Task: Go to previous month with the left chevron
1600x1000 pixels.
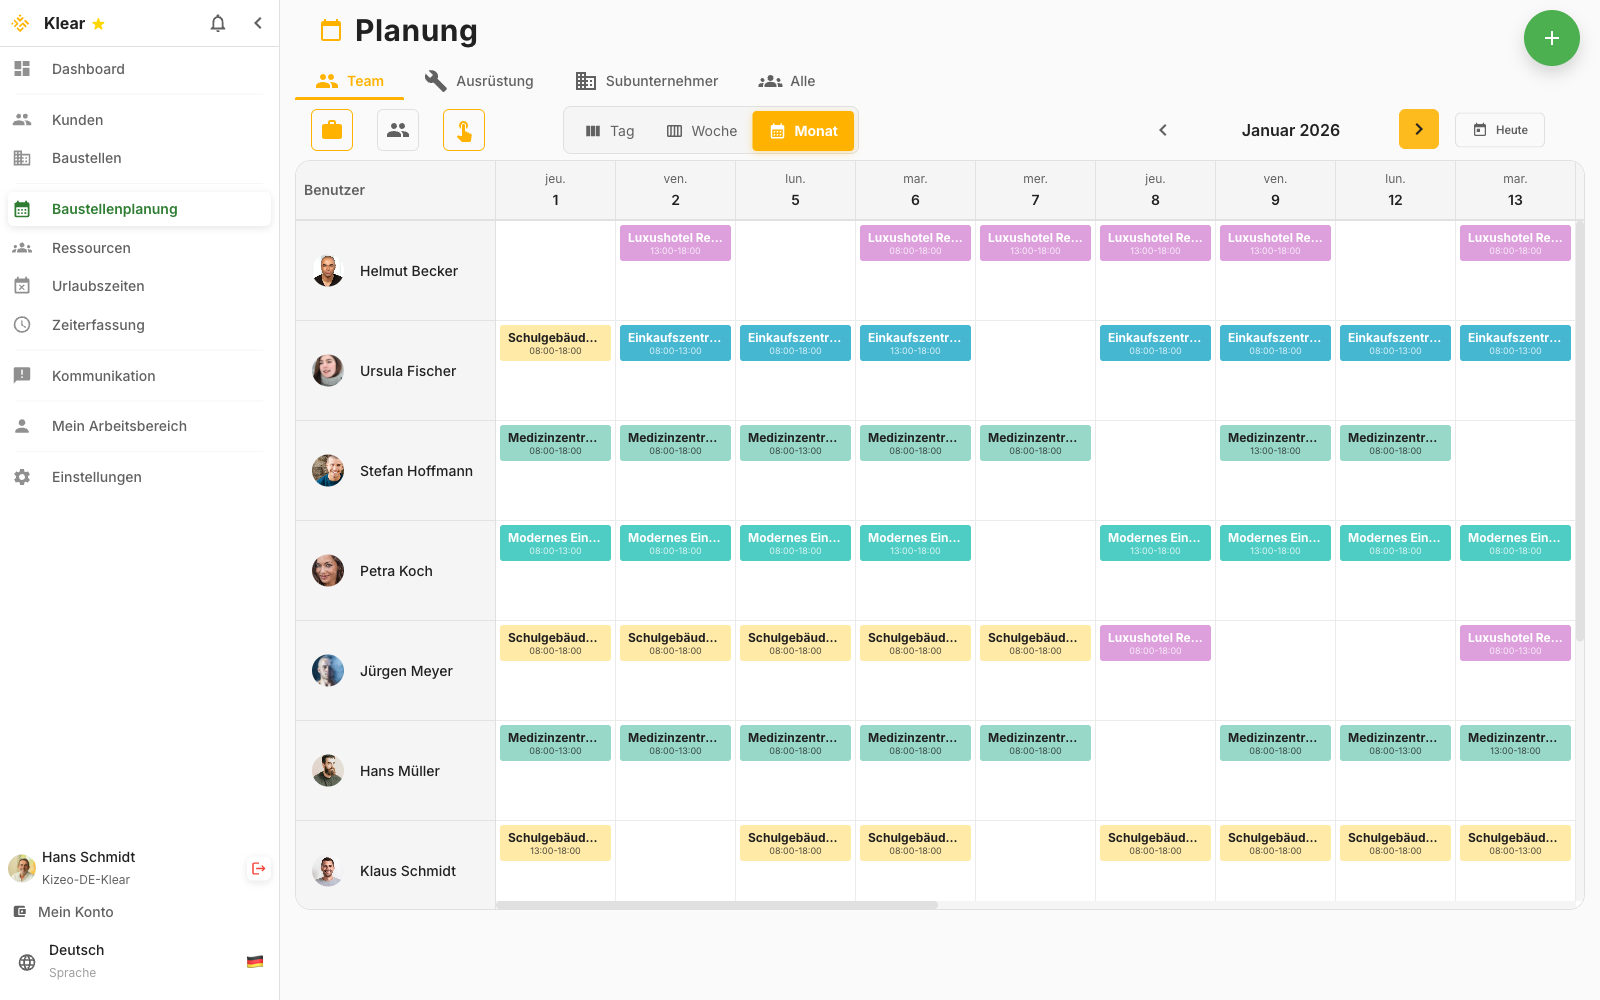Action: [1163, 129]
